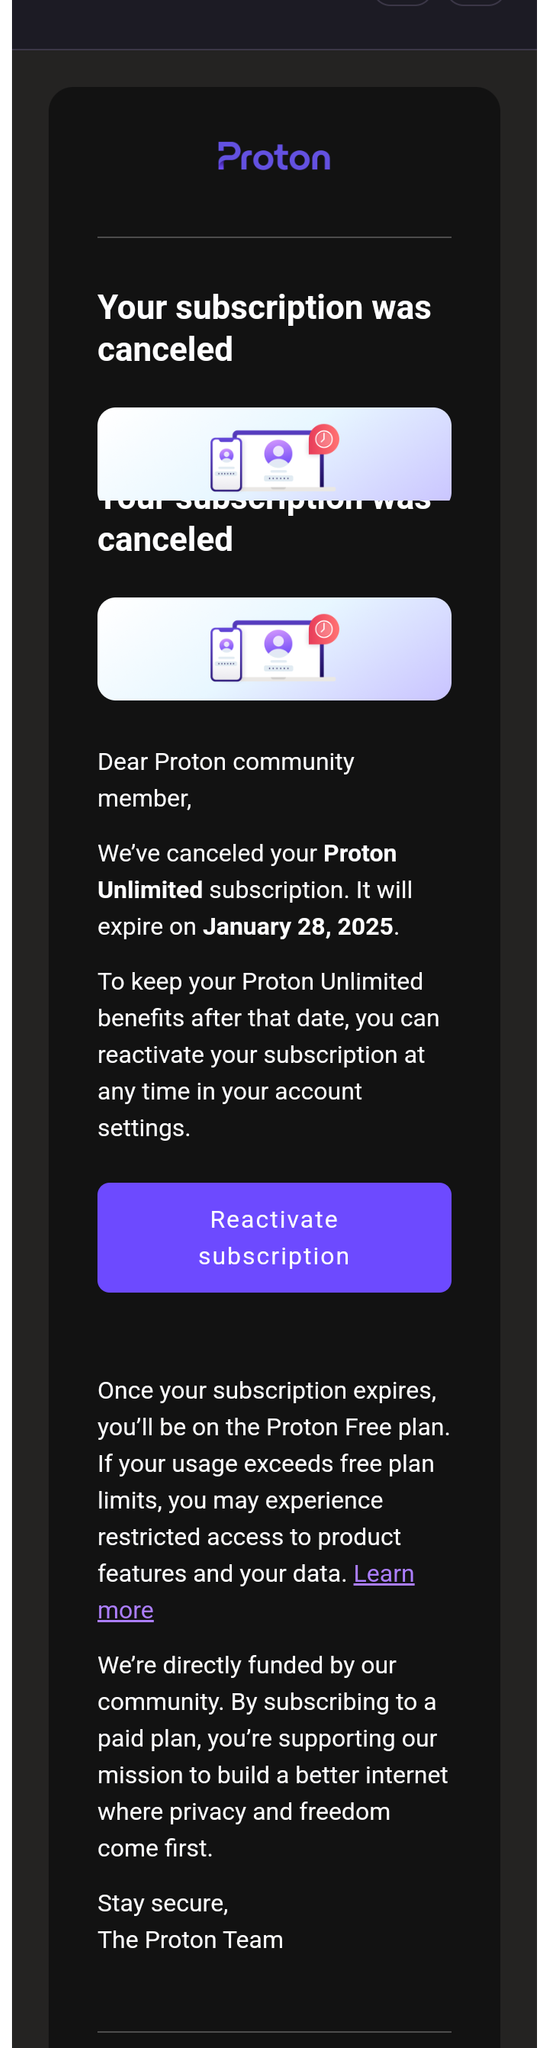Image resolution: width=549 pixels, height=2048 pixels.
Task: Click the laptop avatar illustration in lower banner
Action: [279, 650]
